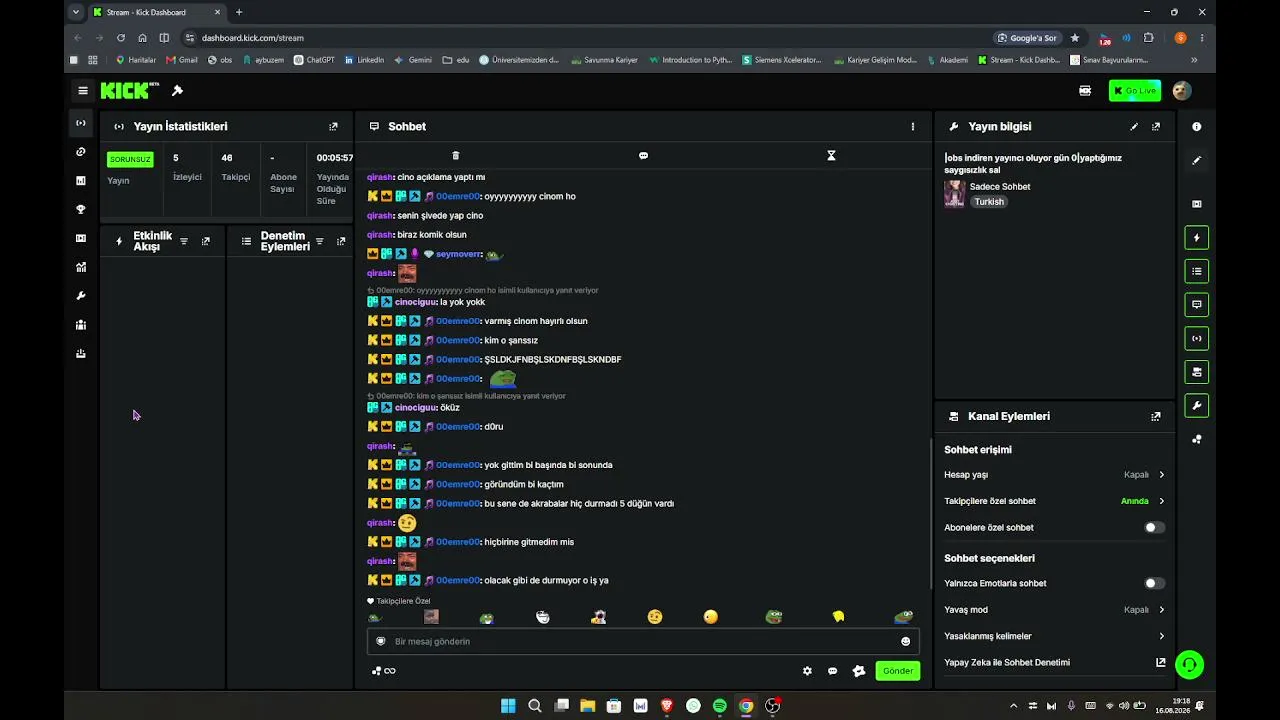Click the infinity points icon below chat input
The height and width of the screenshot is (720, 1280).
384,671
